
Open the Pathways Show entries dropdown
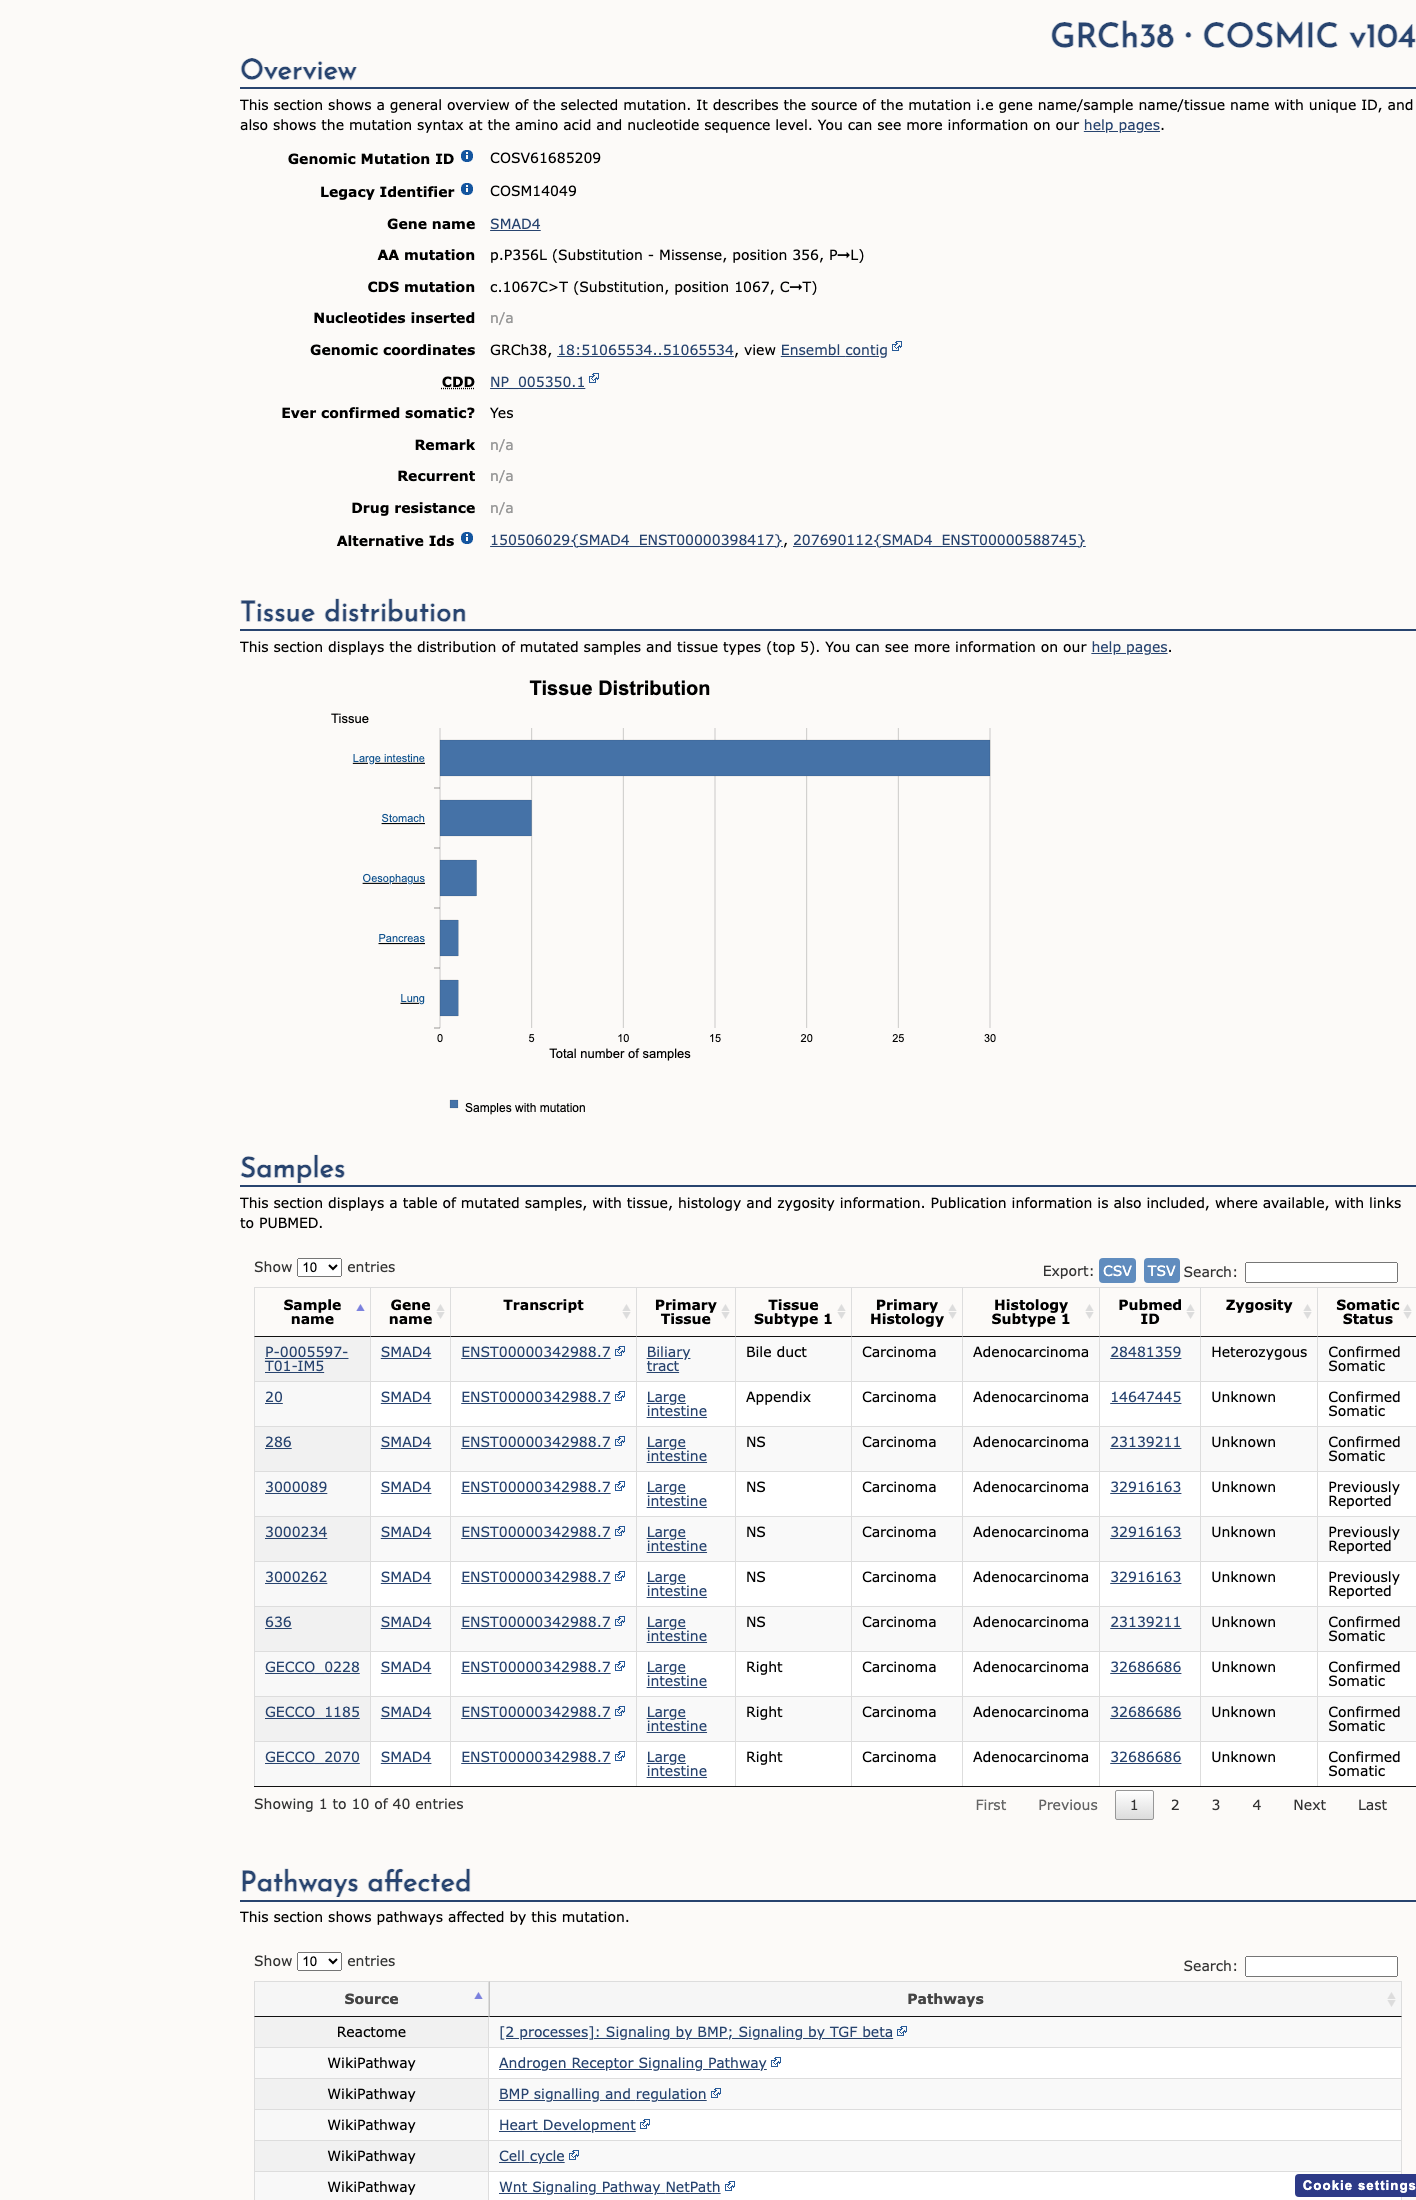tap(319, 1961)
